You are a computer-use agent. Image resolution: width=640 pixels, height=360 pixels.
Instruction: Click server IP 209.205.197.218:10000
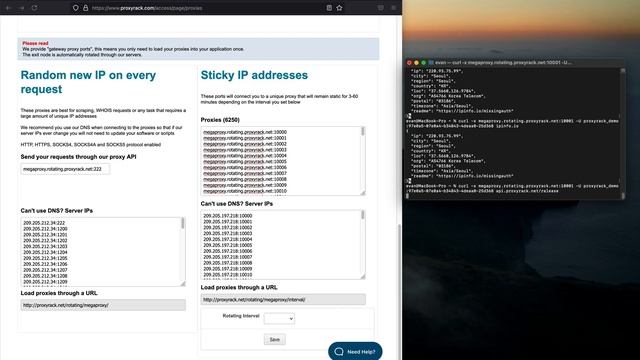228,216
